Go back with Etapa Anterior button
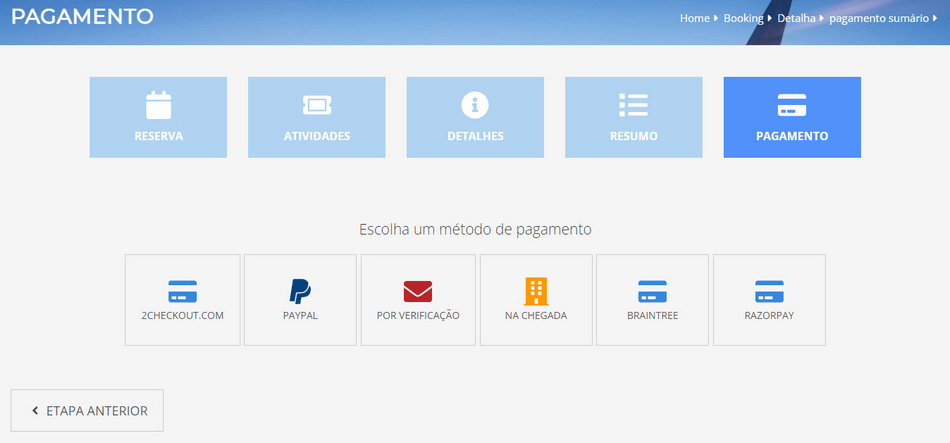 coord(87,411)
